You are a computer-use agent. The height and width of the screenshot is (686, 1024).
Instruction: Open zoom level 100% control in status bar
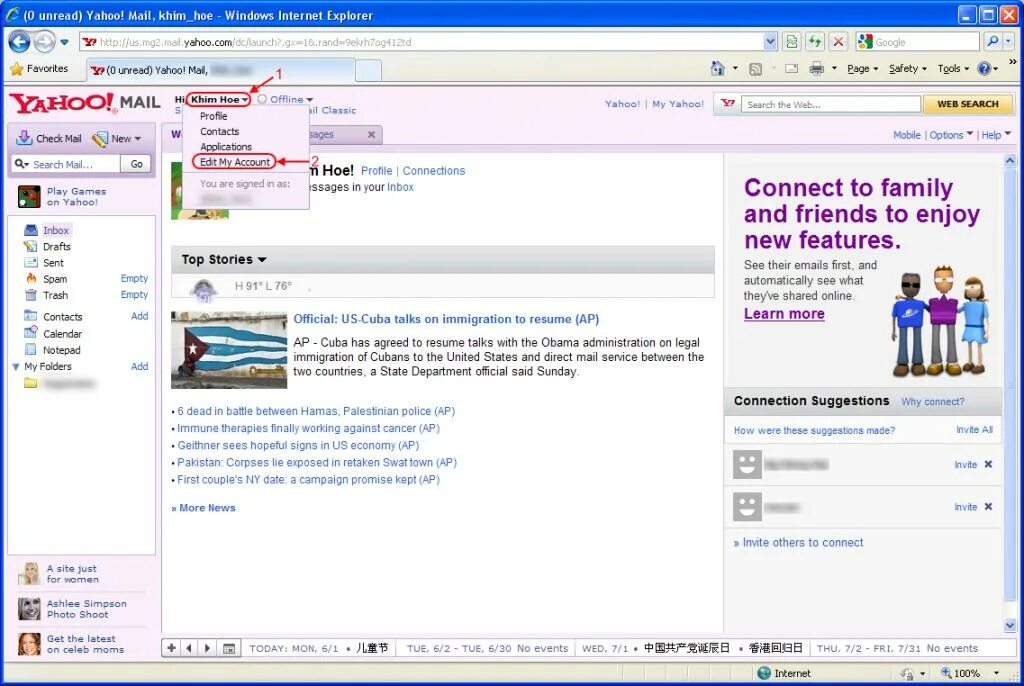(x=970, y=673)
